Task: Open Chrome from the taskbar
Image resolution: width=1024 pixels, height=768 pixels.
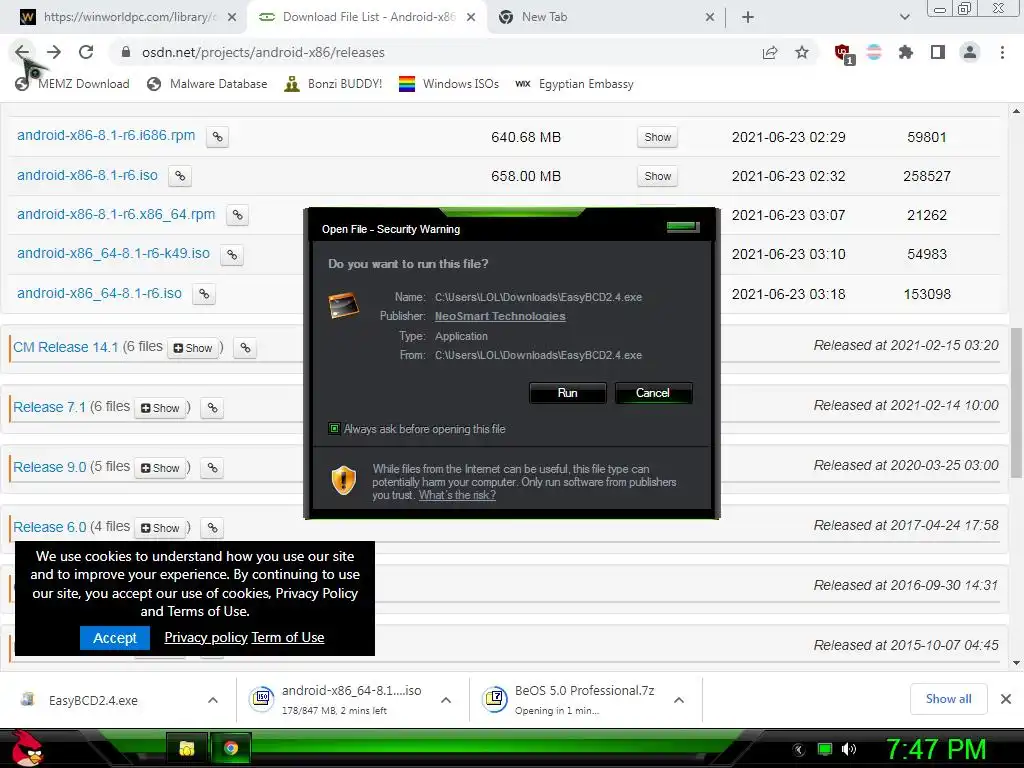Action: [230, 748]
